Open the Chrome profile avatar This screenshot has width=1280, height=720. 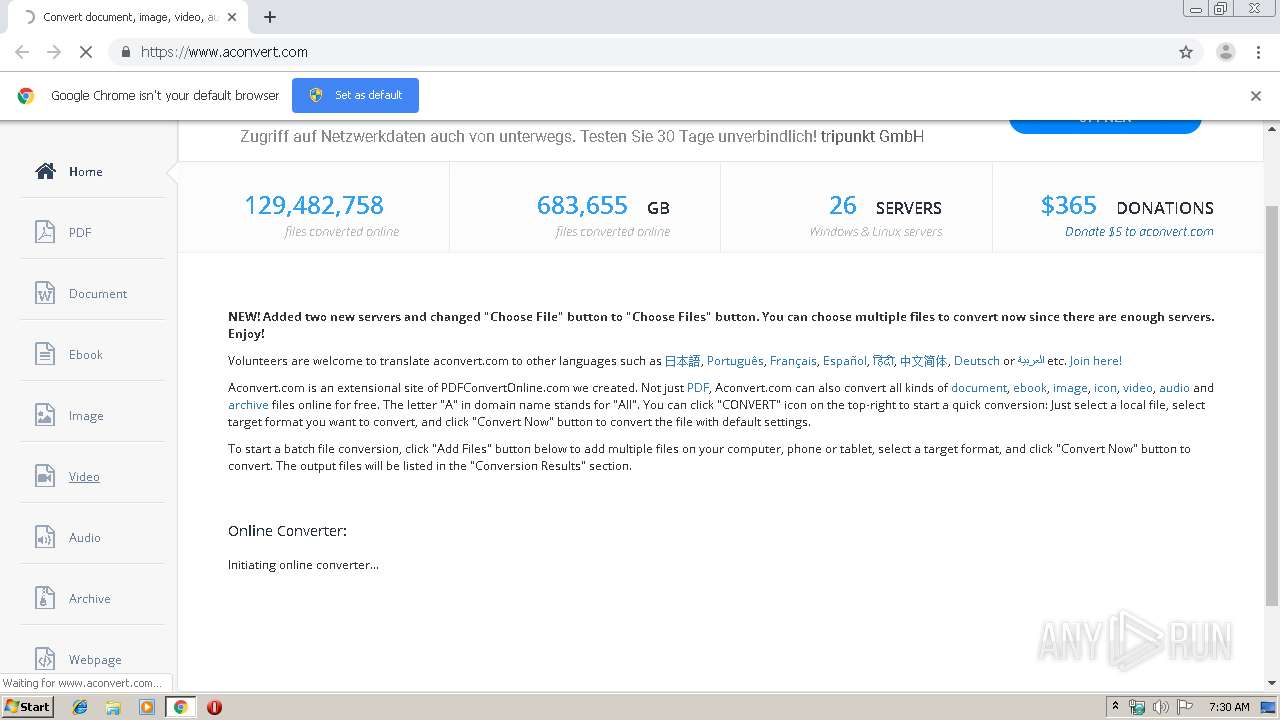pos(1225,52)
